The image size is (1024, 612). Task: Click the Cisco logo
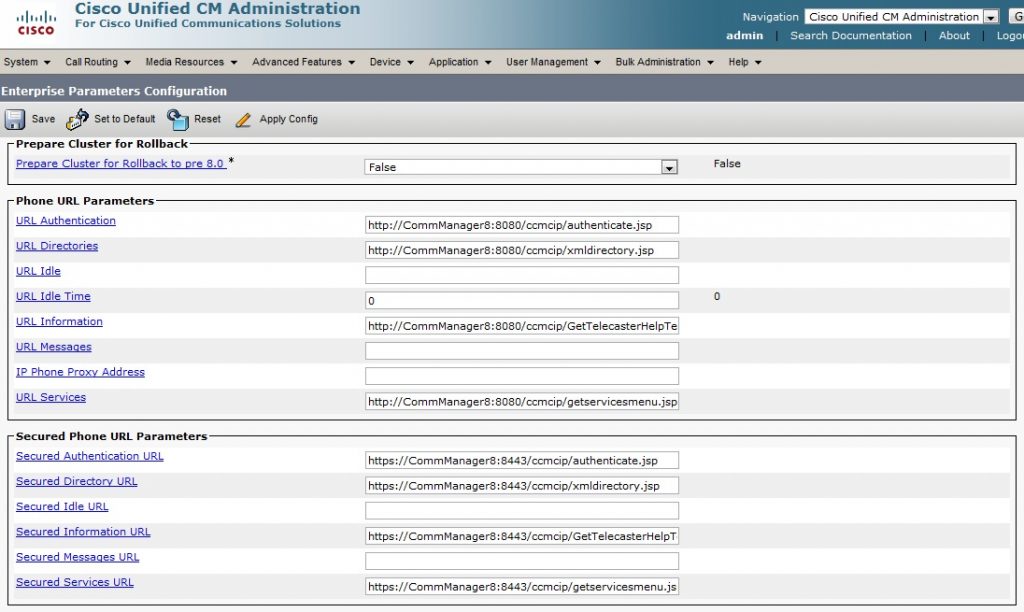click(36, 23)
